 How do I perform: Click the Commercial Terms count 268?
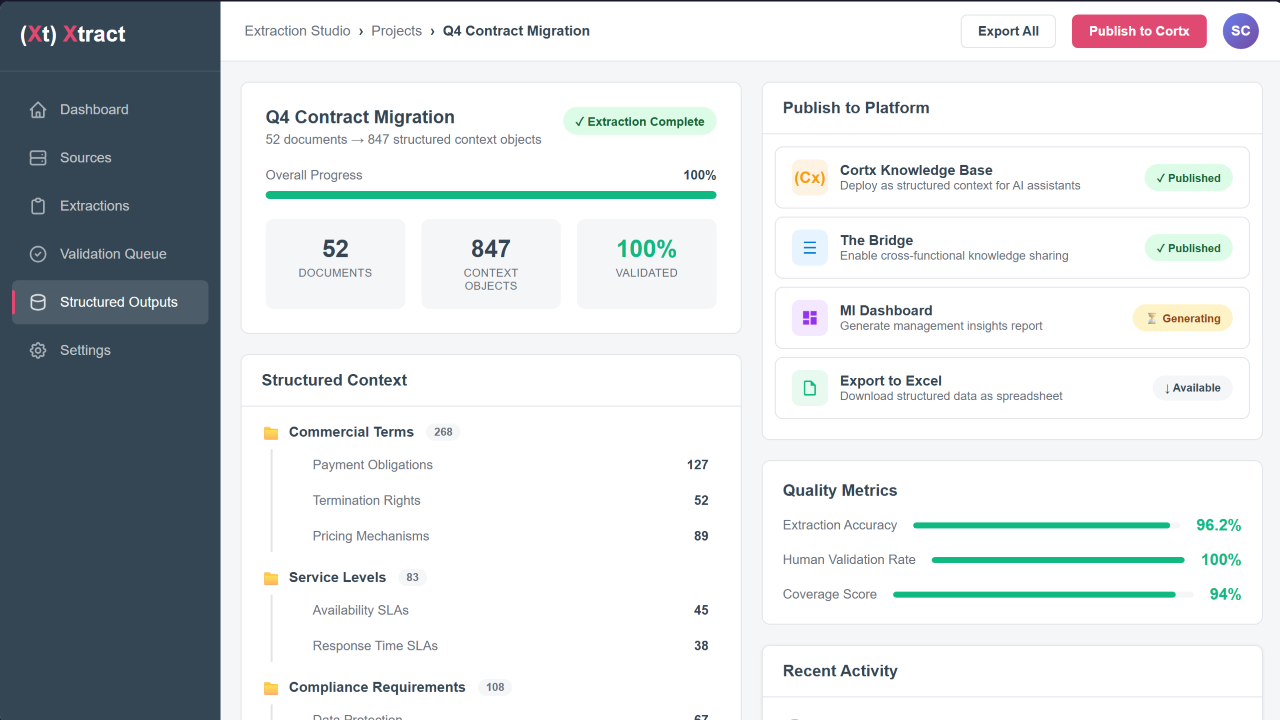[443, 433]
